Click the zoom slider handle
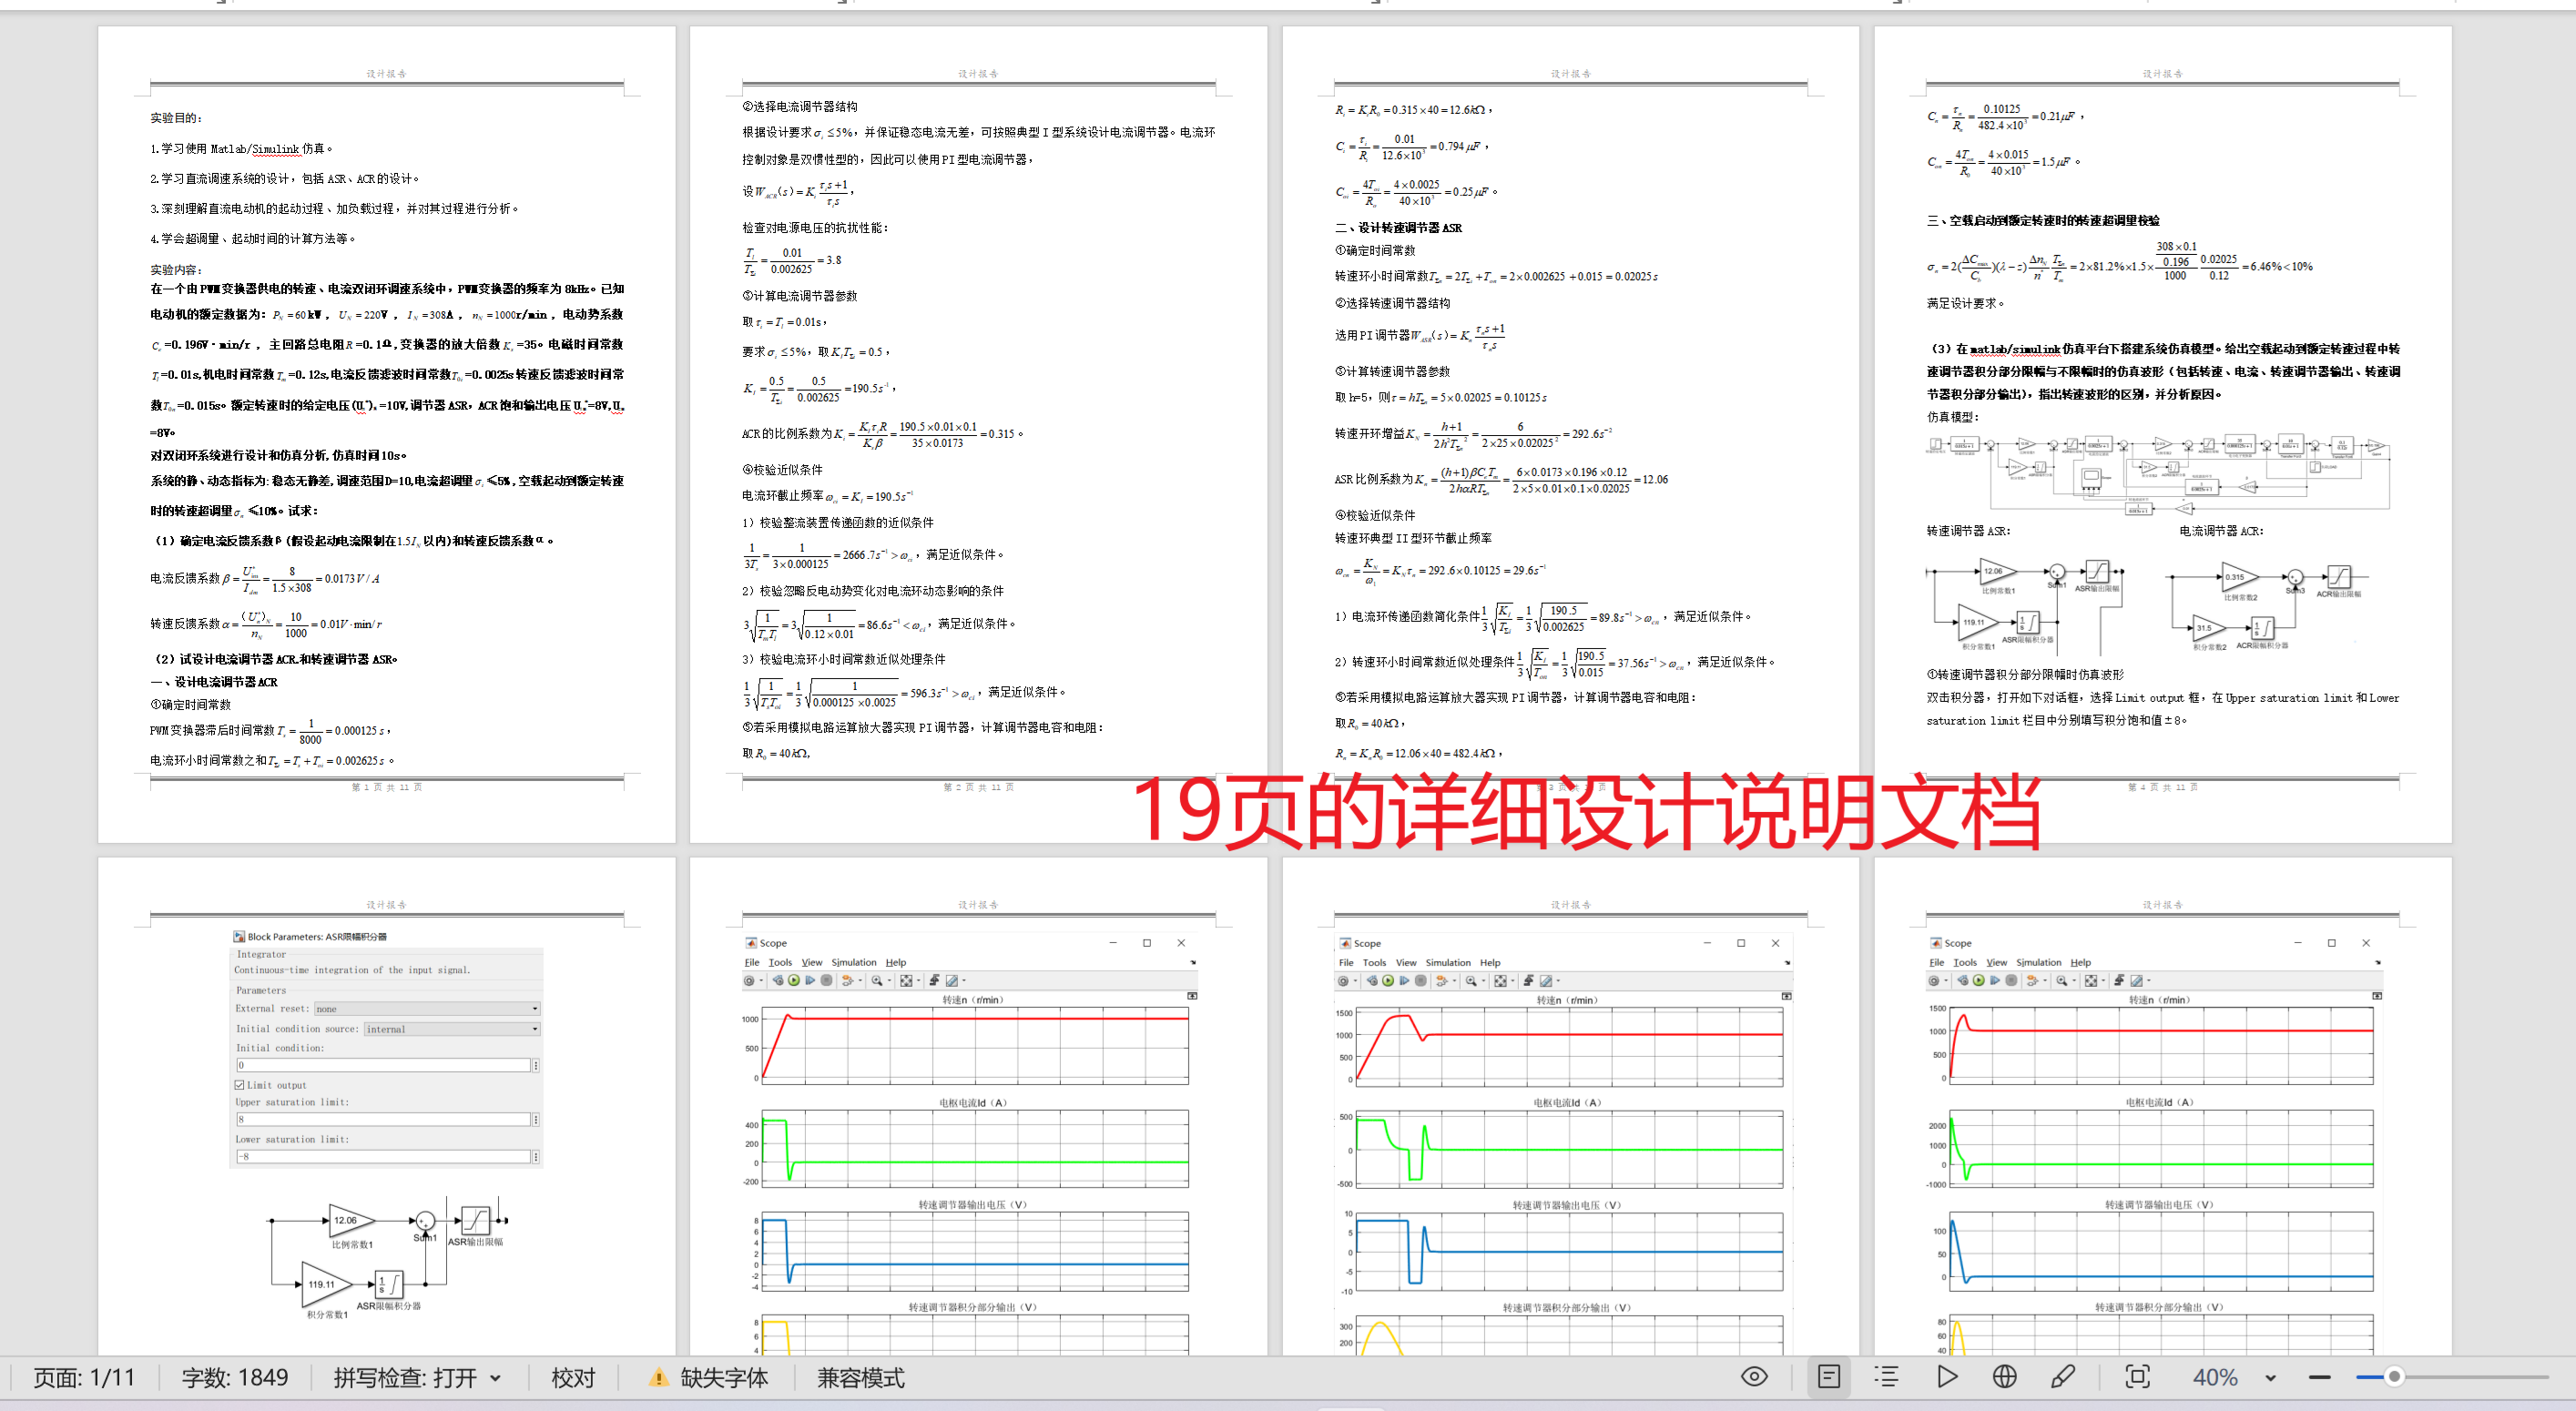This screenshot has height=1411, width=2576. tap(2393, 1377)
